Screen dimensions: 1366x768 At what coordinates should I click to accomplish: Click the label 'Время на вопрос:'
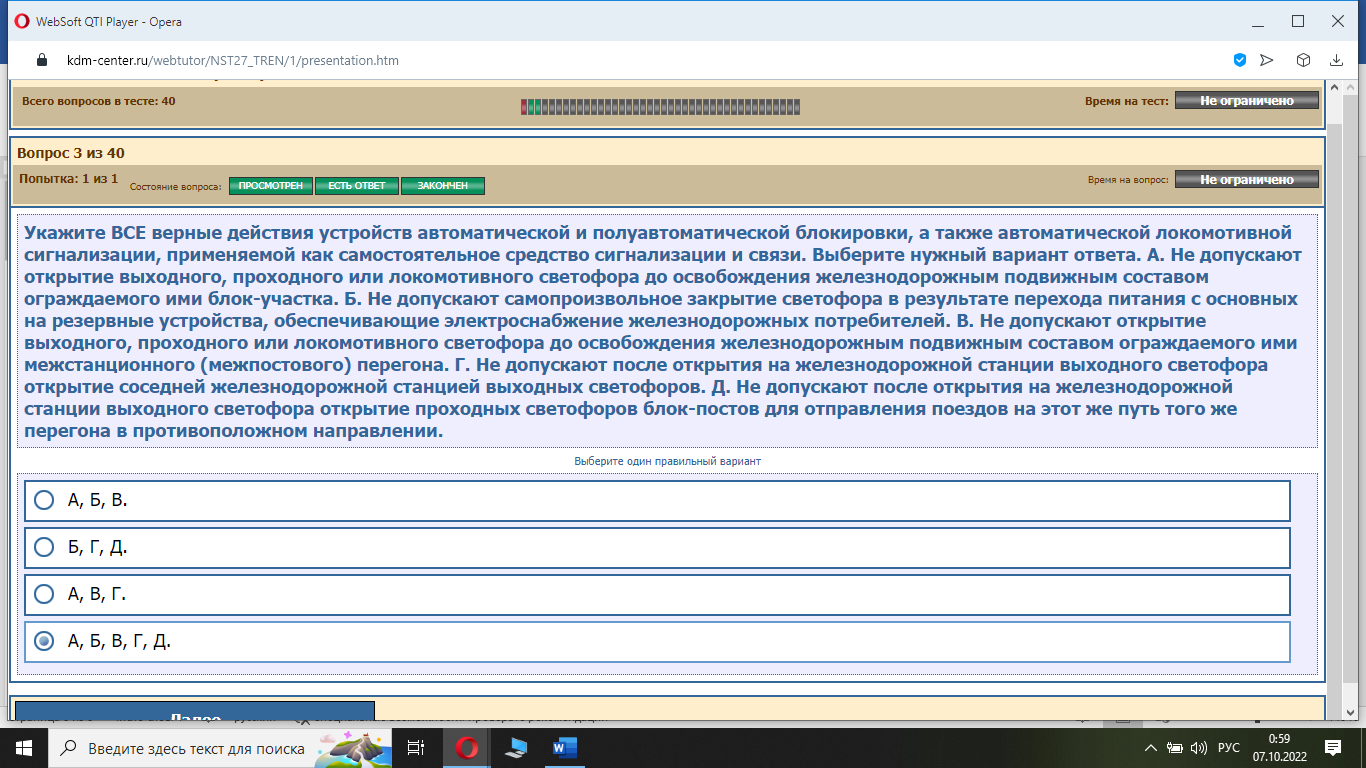(x=1128, y=180)
